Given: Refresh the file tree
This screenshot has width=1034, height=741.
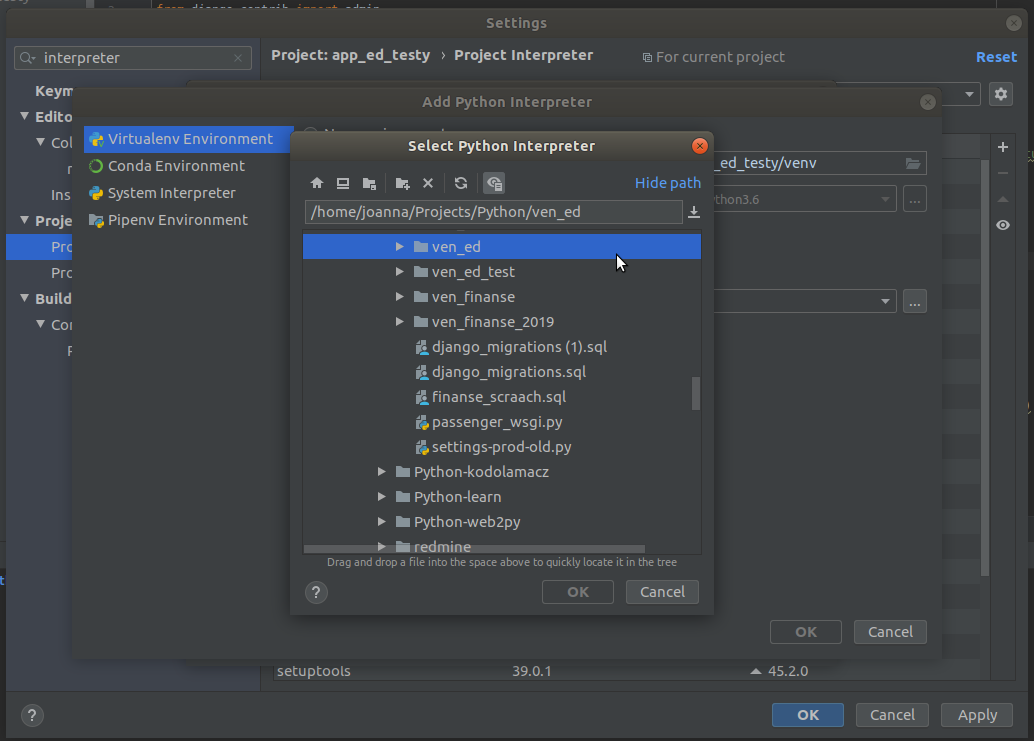Looking at the screenshot, I should point(461,183).
